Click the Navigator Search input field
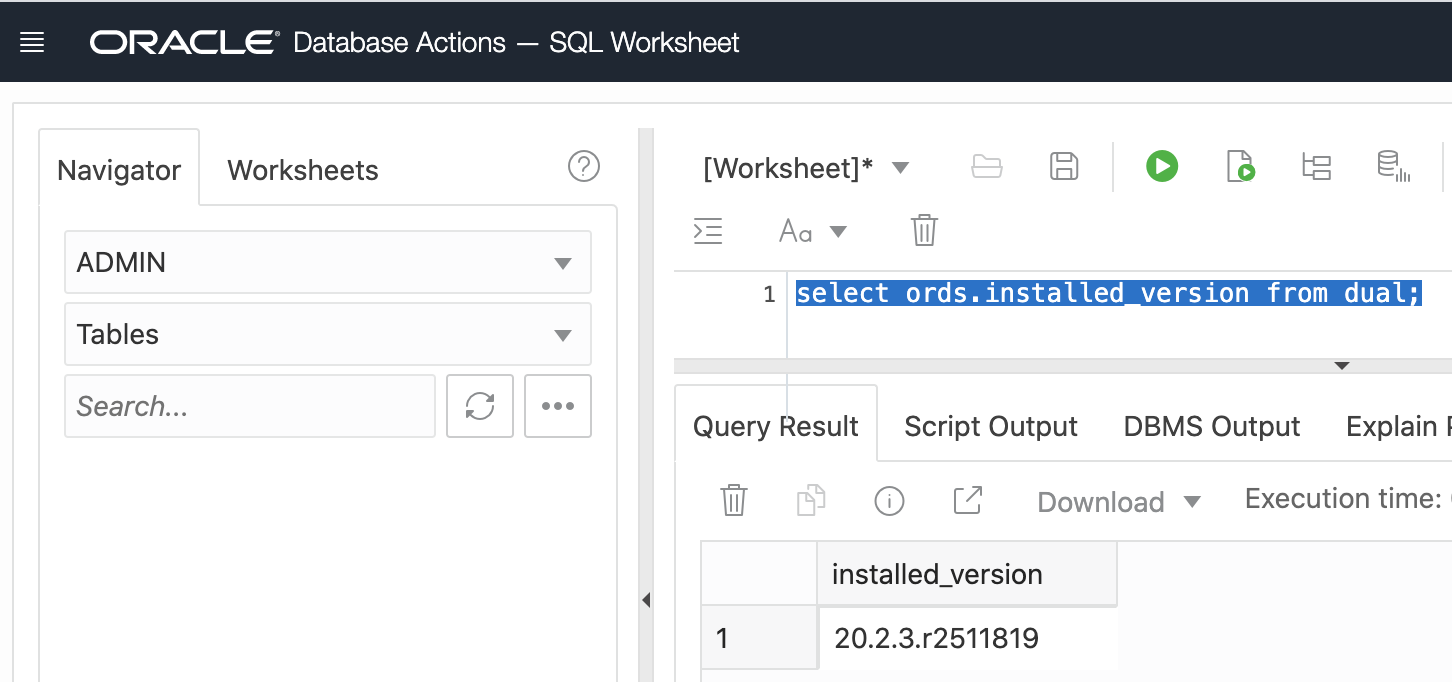 pos(250,406)
